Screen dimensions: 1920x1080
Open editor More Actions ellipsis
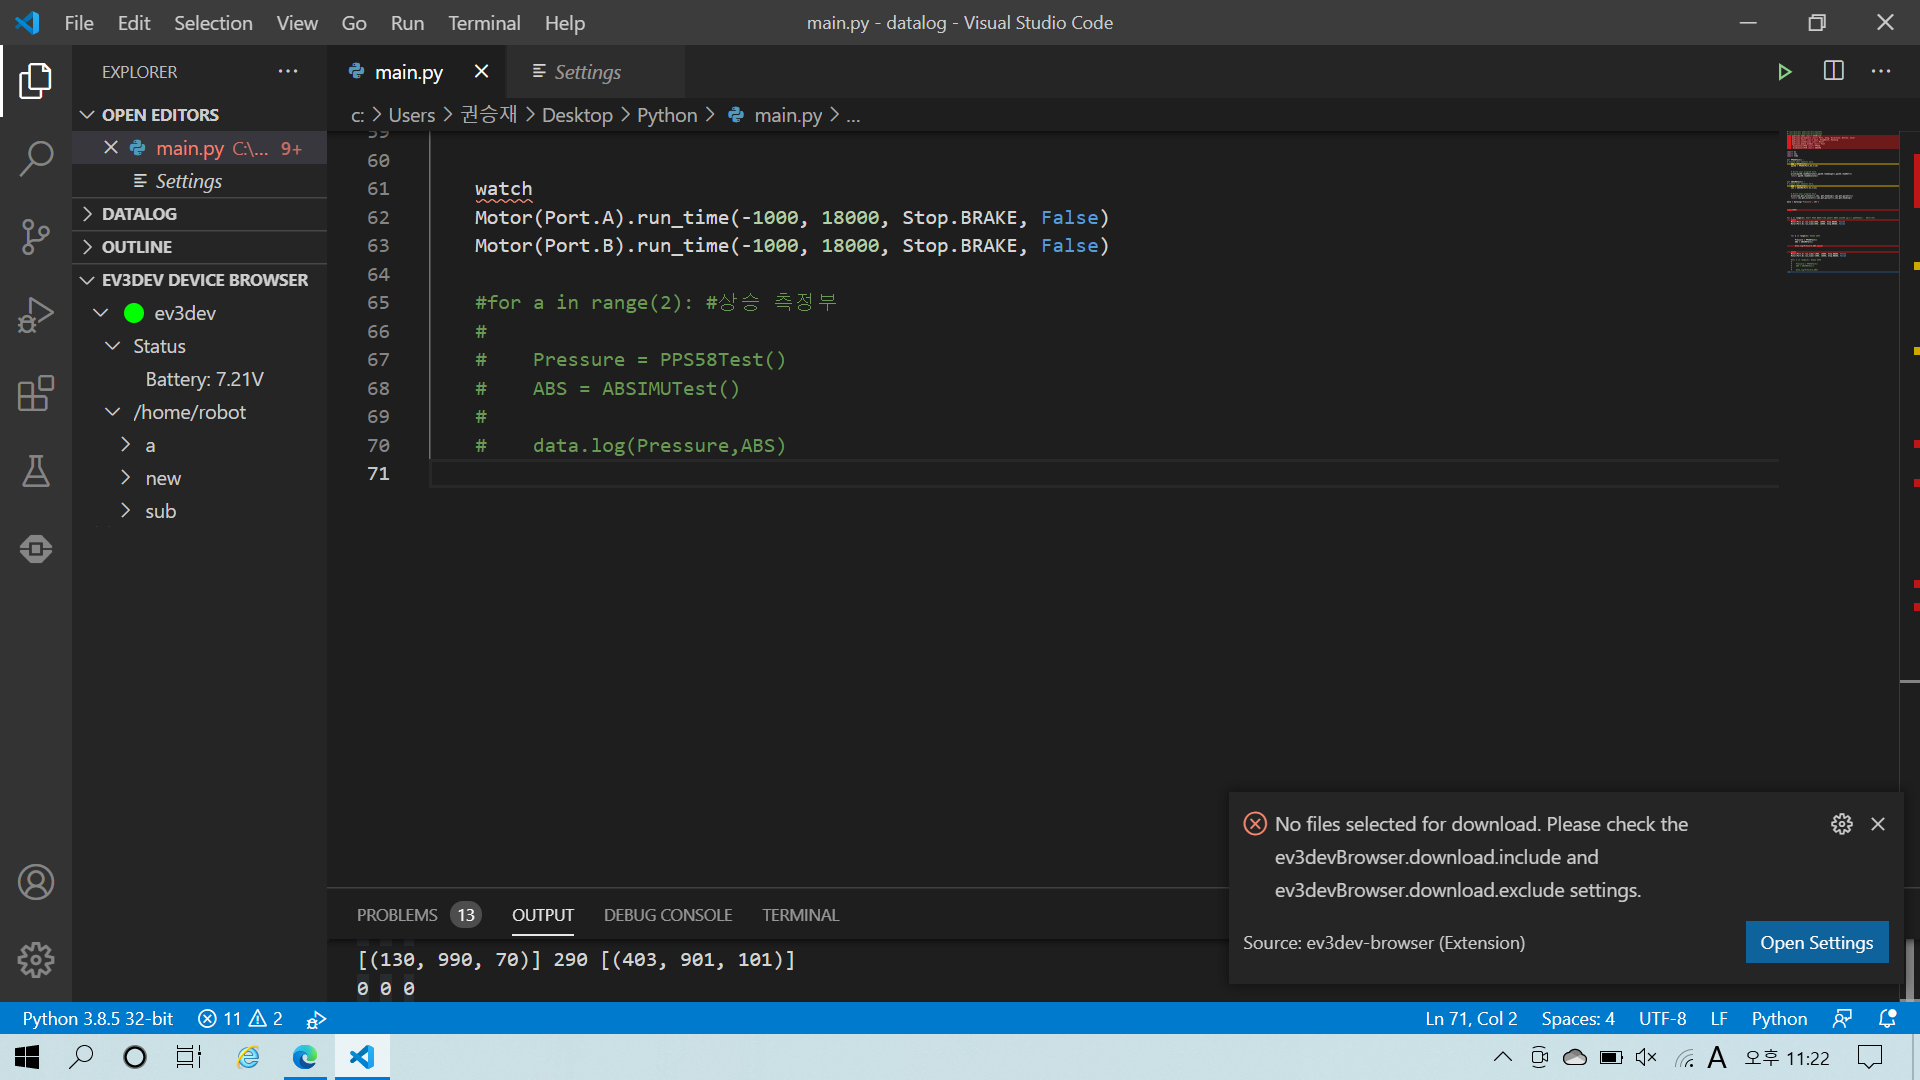(x=1881, y=72)
